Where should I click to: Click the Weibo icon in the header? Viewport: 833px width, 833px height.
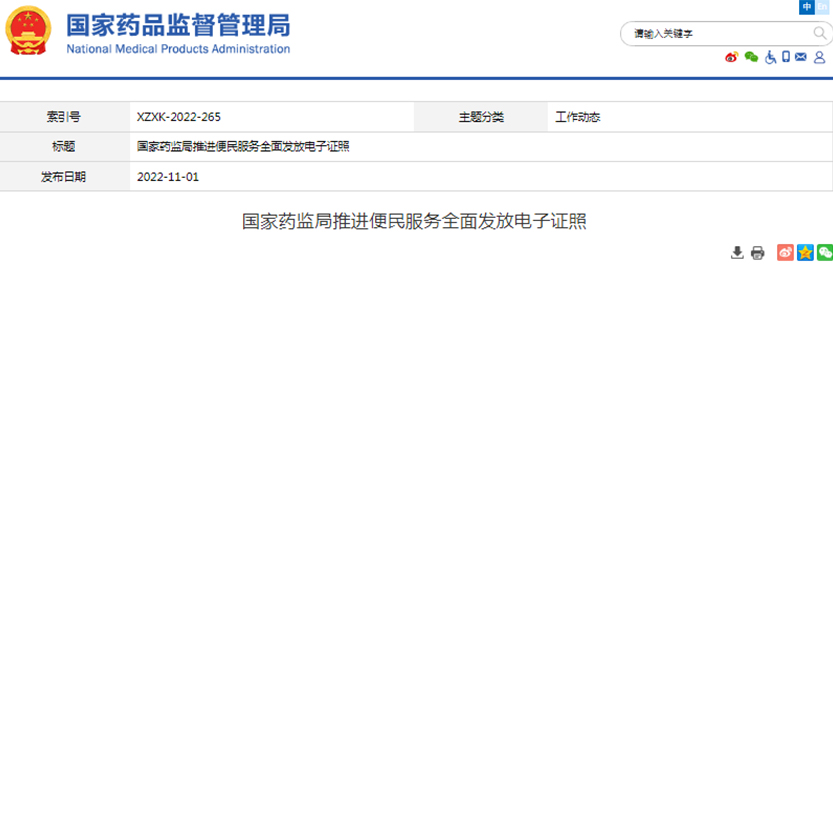731,58
